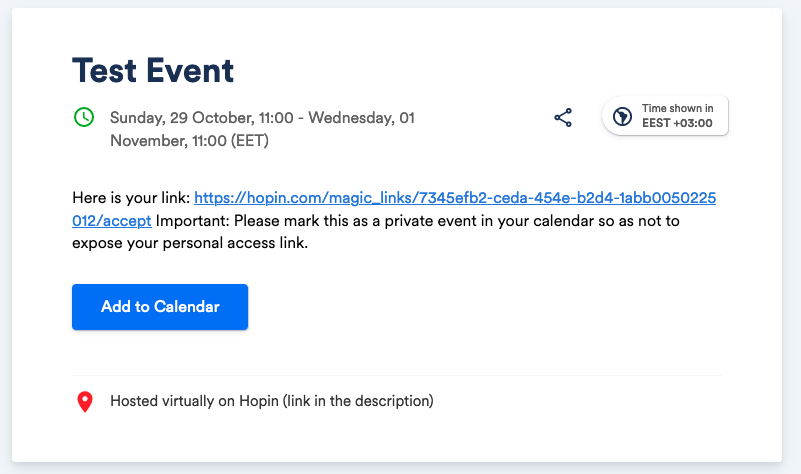Click the "012/accept" link portion
801x474 pixels.
111,221
